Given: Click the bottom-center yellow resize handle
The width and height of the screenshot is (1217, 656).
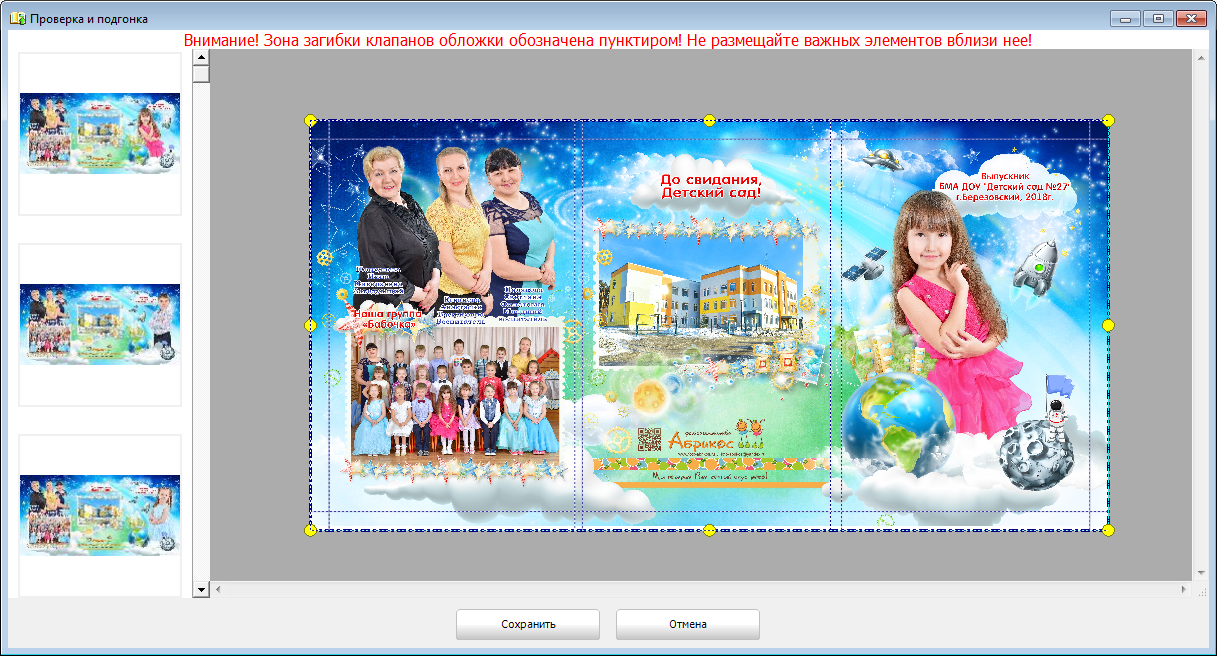Looking at the screenshot, I should point(709,529).
